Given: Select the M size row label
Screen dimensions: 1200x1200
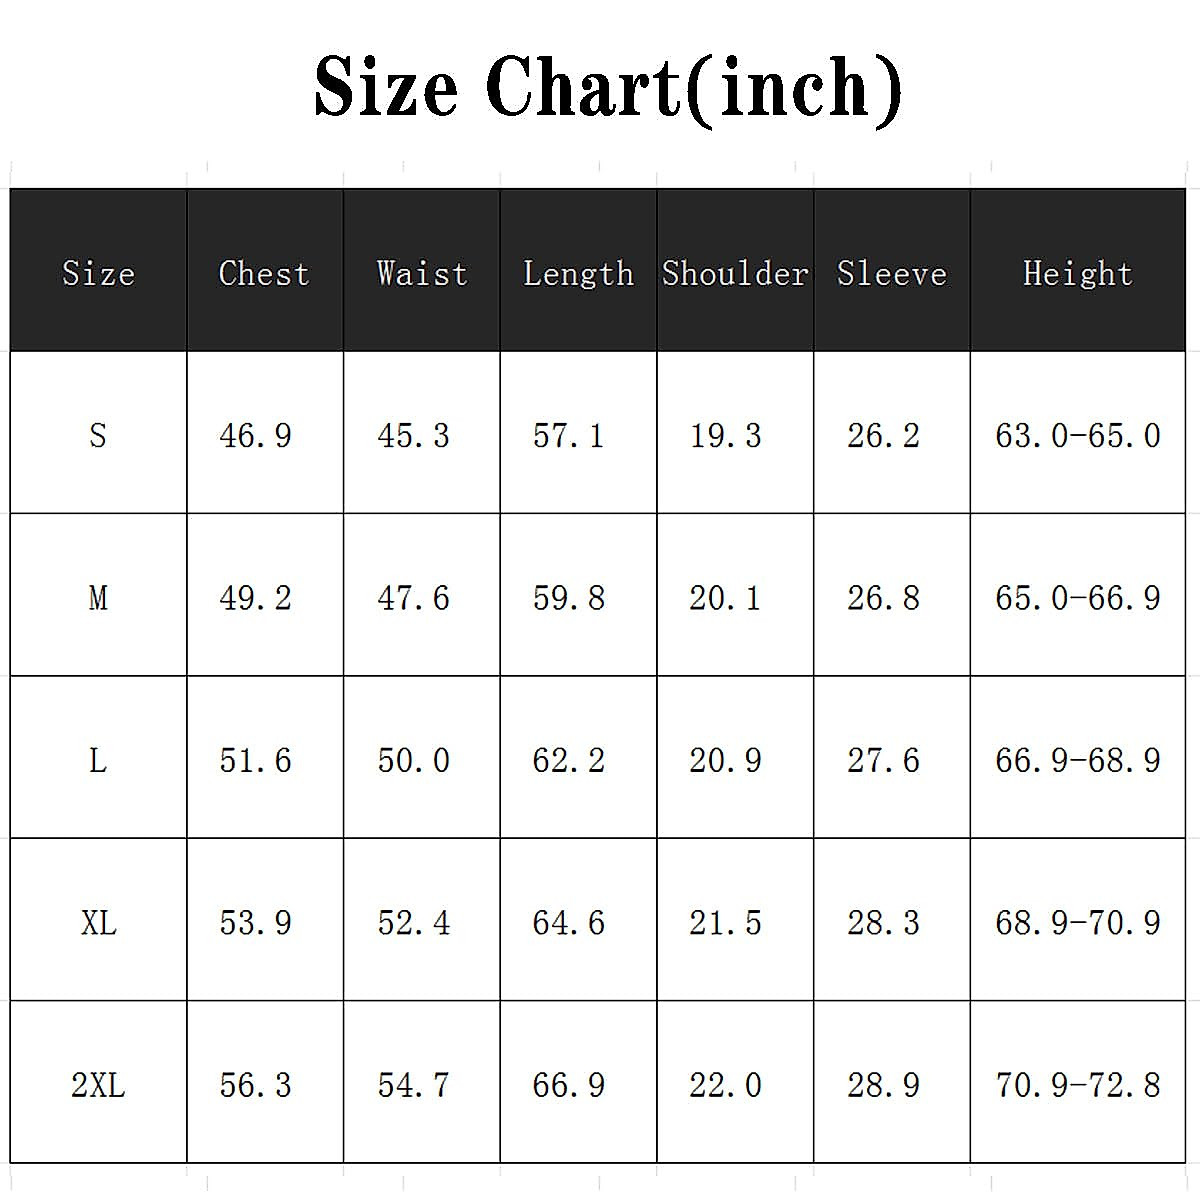Looking at the screenshot, I should tap(98, 598).
